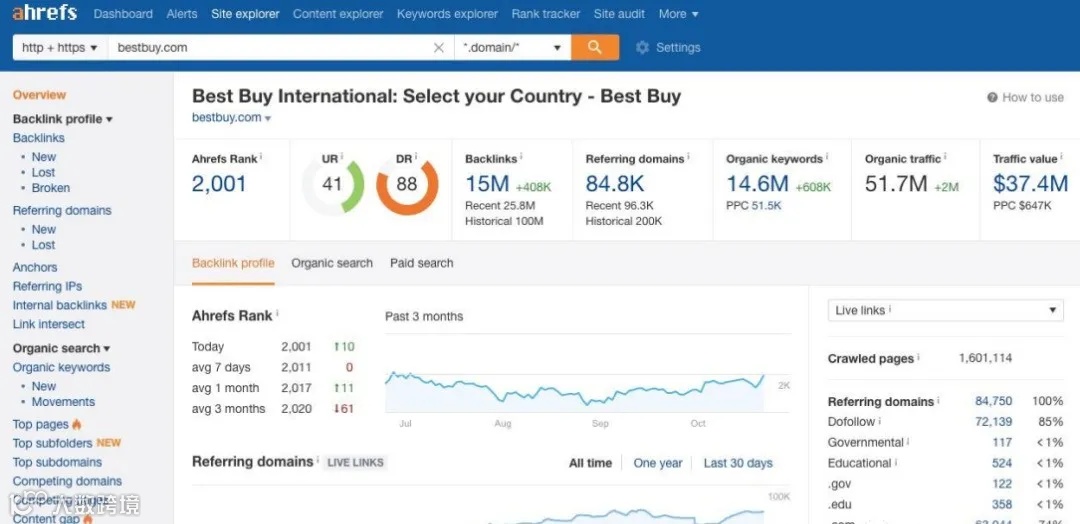Click the info icon beside Organic keywords
Image resolution: width=1080 pixels, height=524 pixels.
pos(827,157)
